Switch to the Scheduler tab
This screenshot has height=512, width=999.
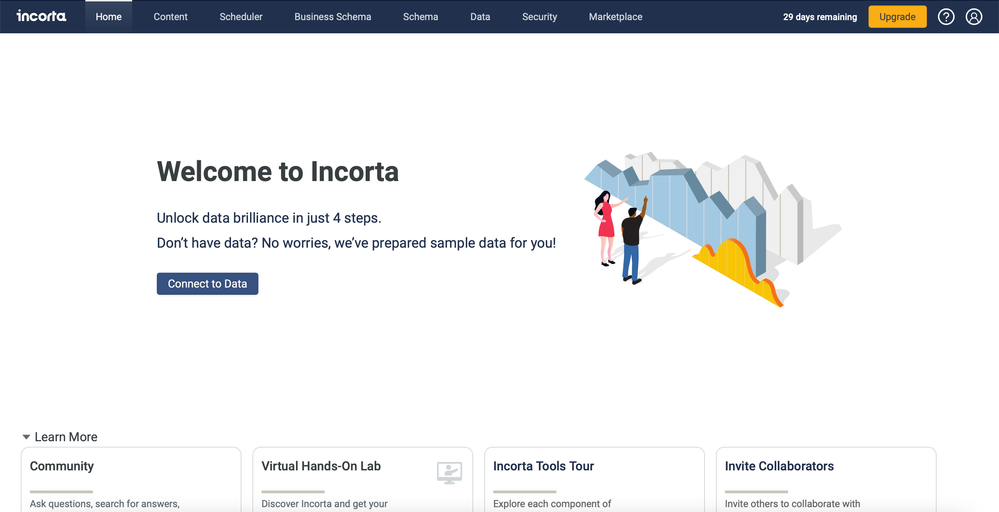pyautogui.click(x=241, y=17)
